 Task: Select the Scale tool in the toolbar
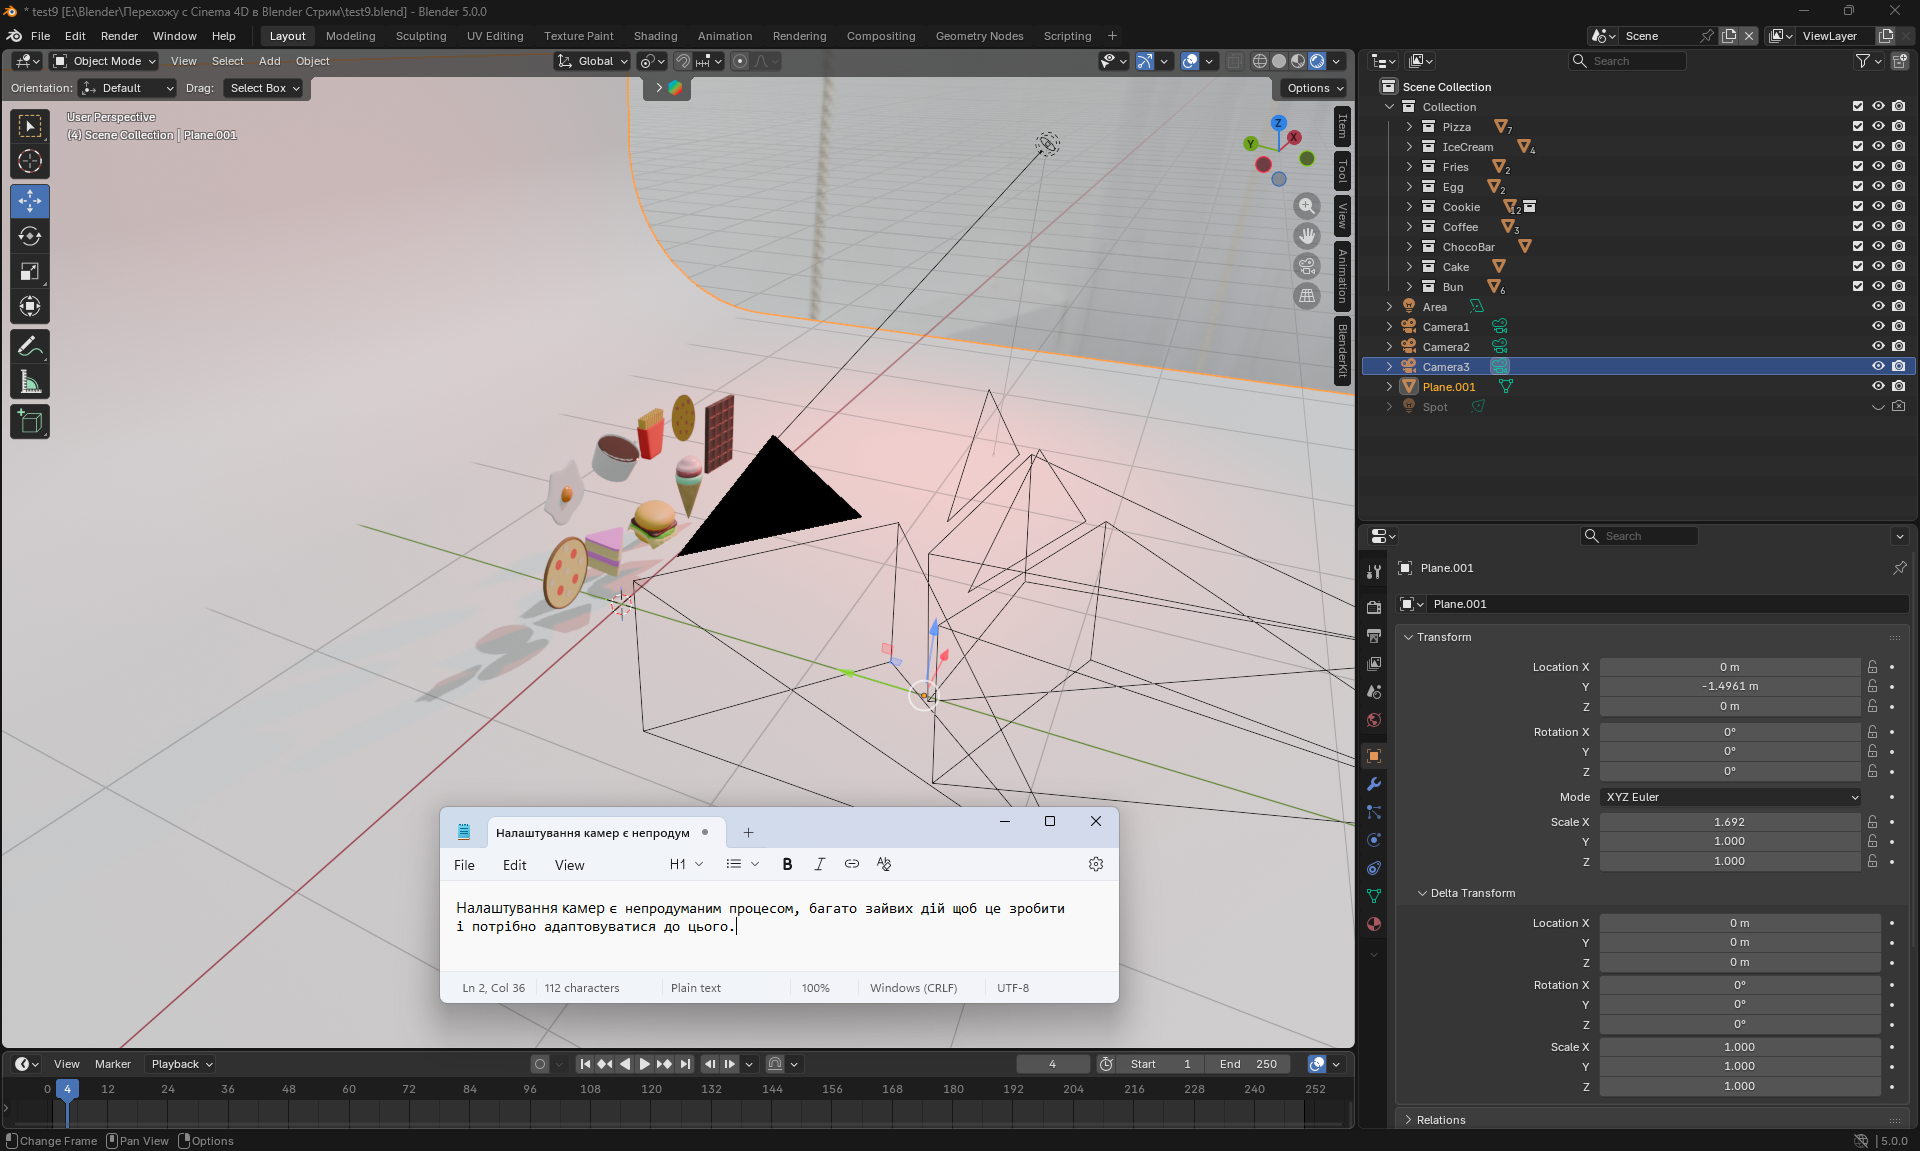pos(30,272)
